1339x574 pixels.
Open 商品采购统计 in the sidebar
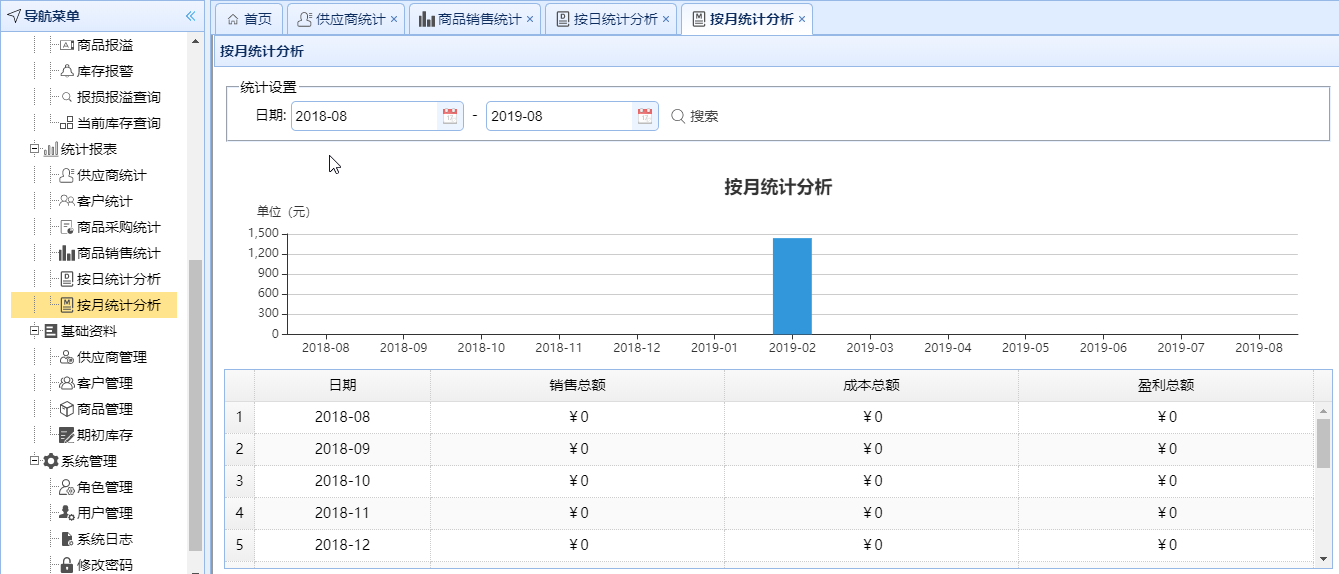pos(118,227)
